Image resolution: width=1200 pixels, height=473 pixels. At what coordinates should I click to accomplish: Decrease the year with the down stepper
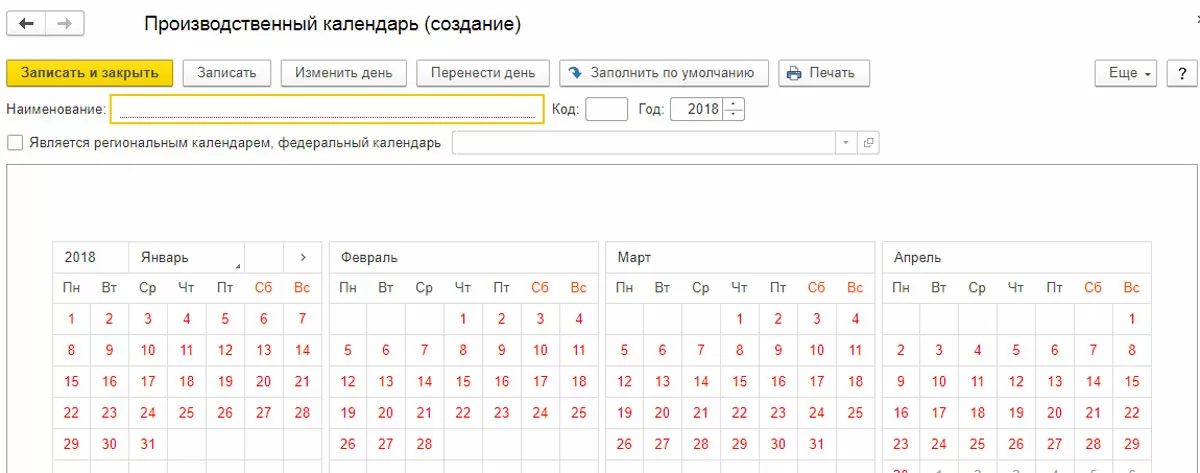pyautogui.click(x=735, y=114)
